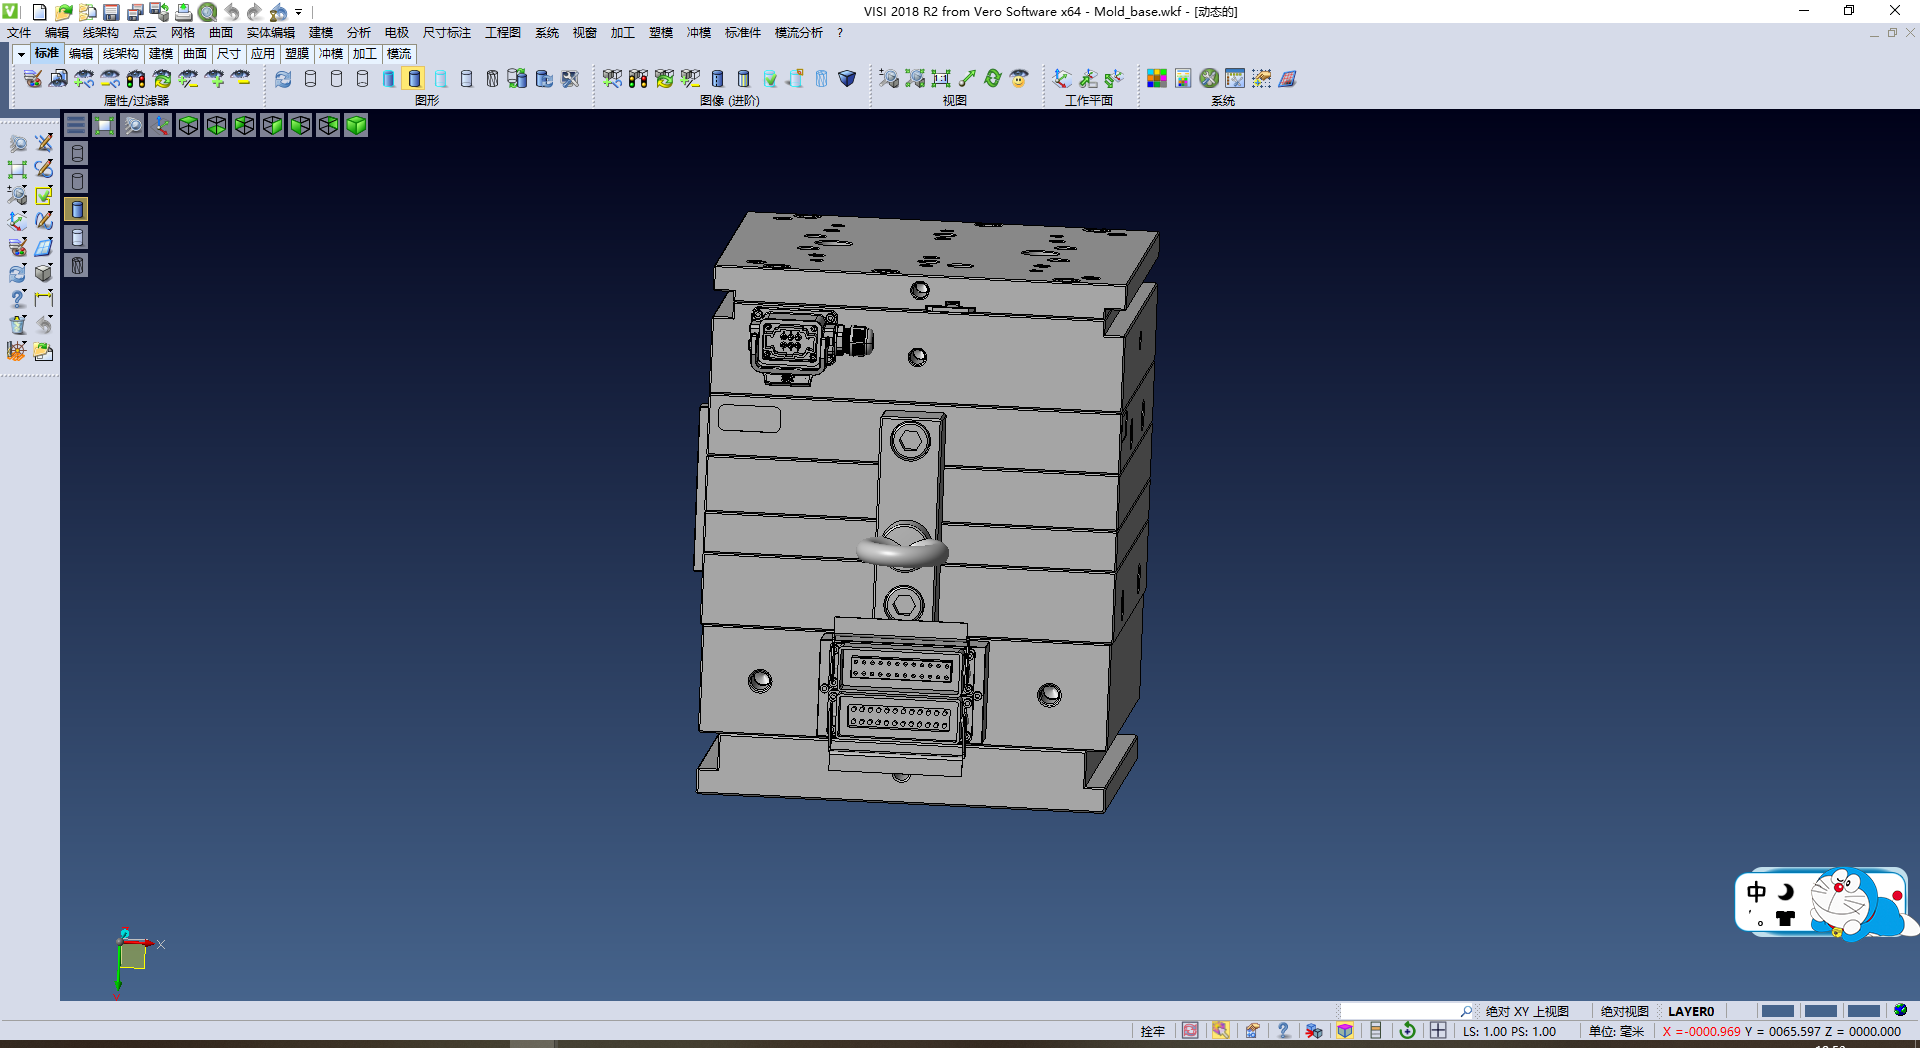Screen dimensions: 1920x1048
Task: Click the Undo icon in quick access toolbar
Action: (x=232, y=12)
